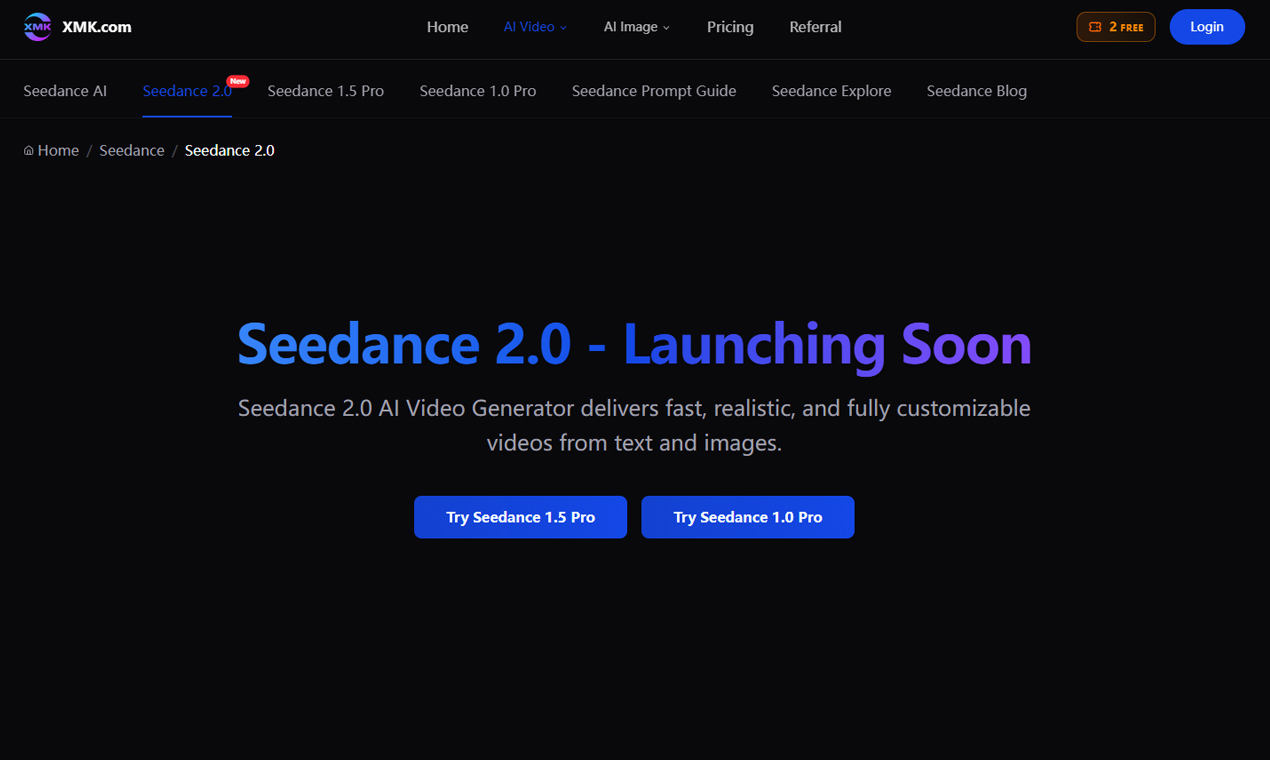Visit the Seedance Explore section
The width and height of the screenshot is (1270, 760).
(x=831, y=90)
